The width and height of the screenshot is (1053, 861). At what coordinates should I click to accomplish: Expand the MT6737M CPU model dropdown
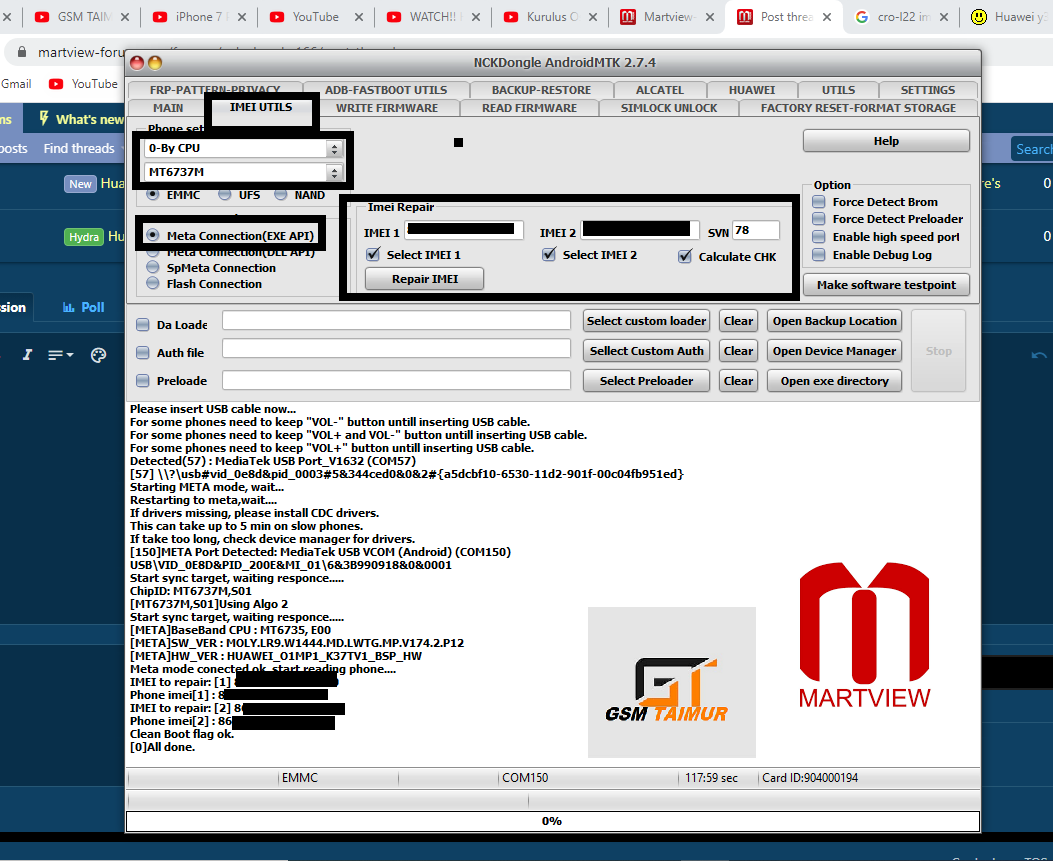[x=334, y=173]
